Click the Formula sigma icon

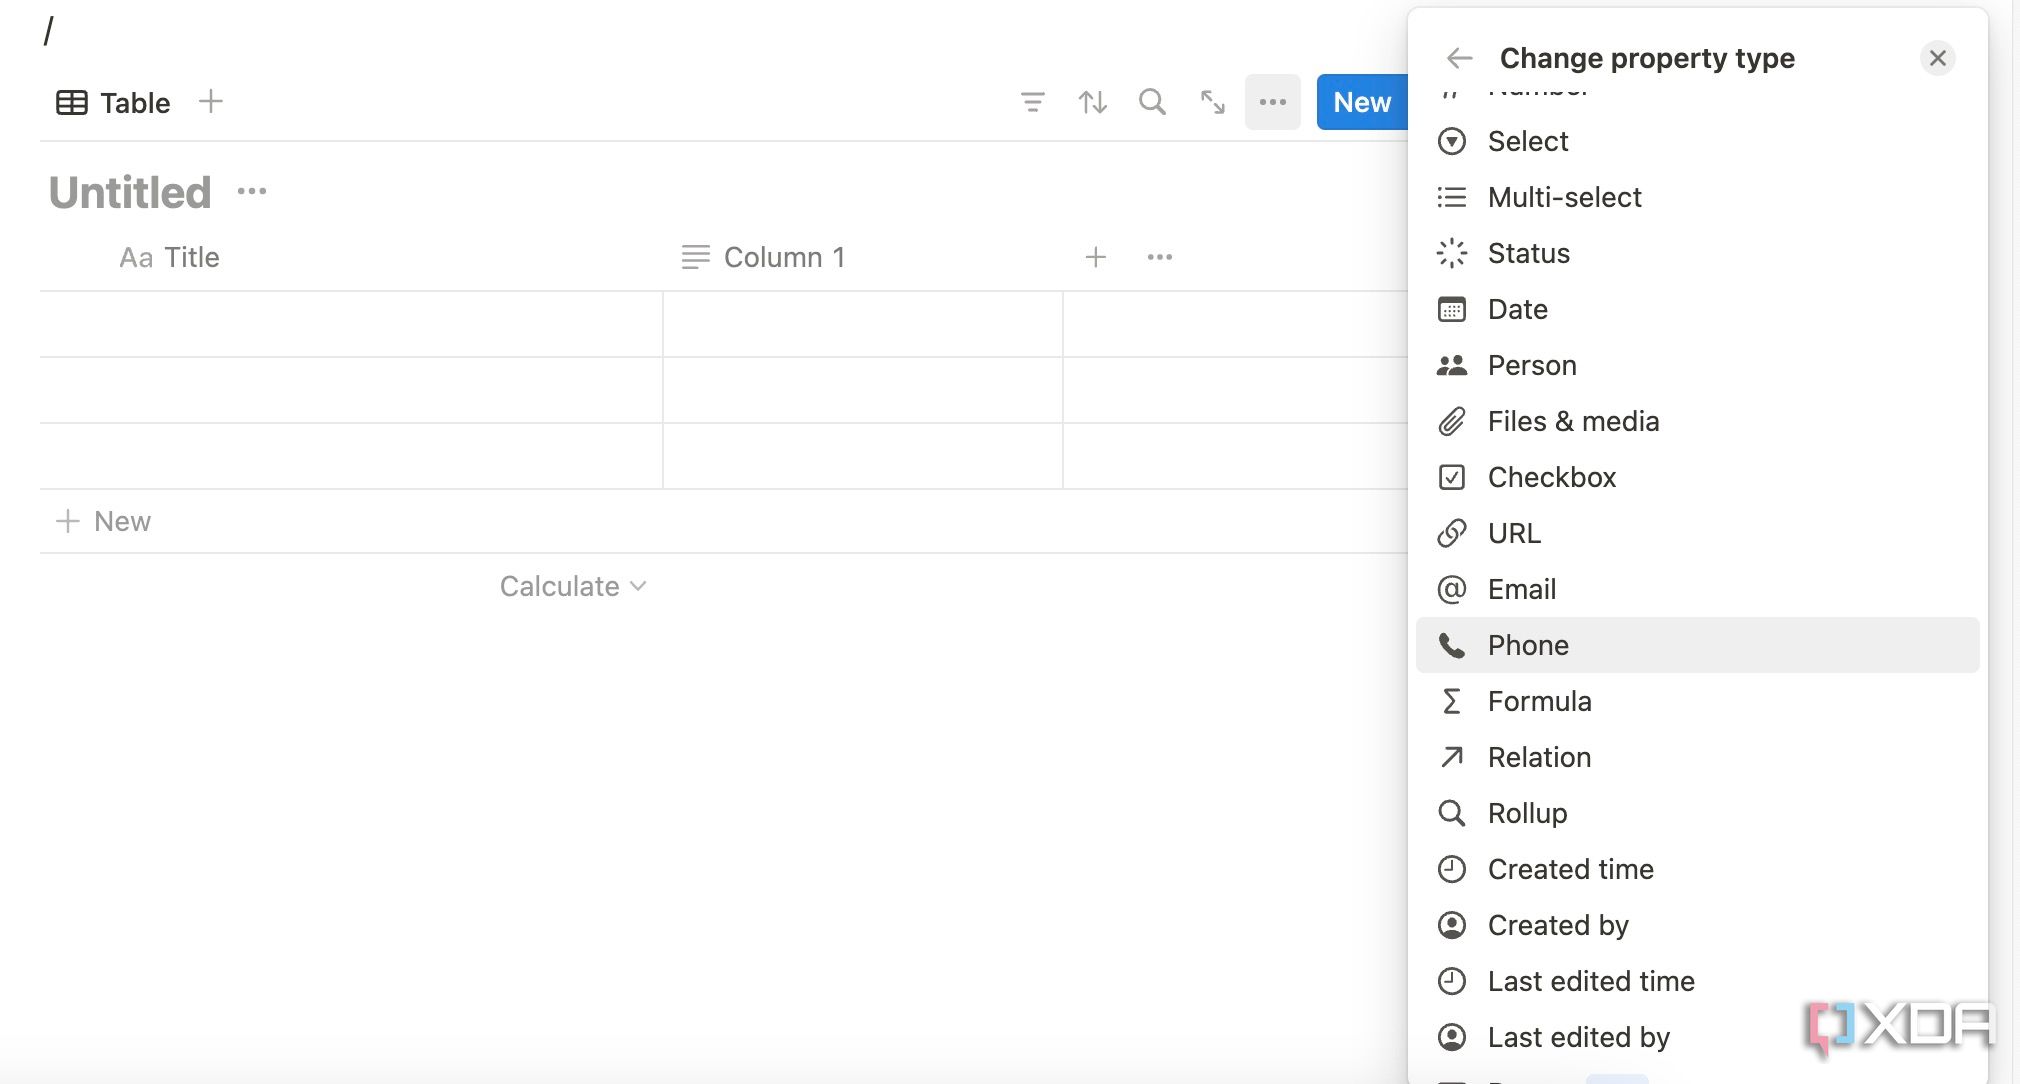tap(1454, 700)
